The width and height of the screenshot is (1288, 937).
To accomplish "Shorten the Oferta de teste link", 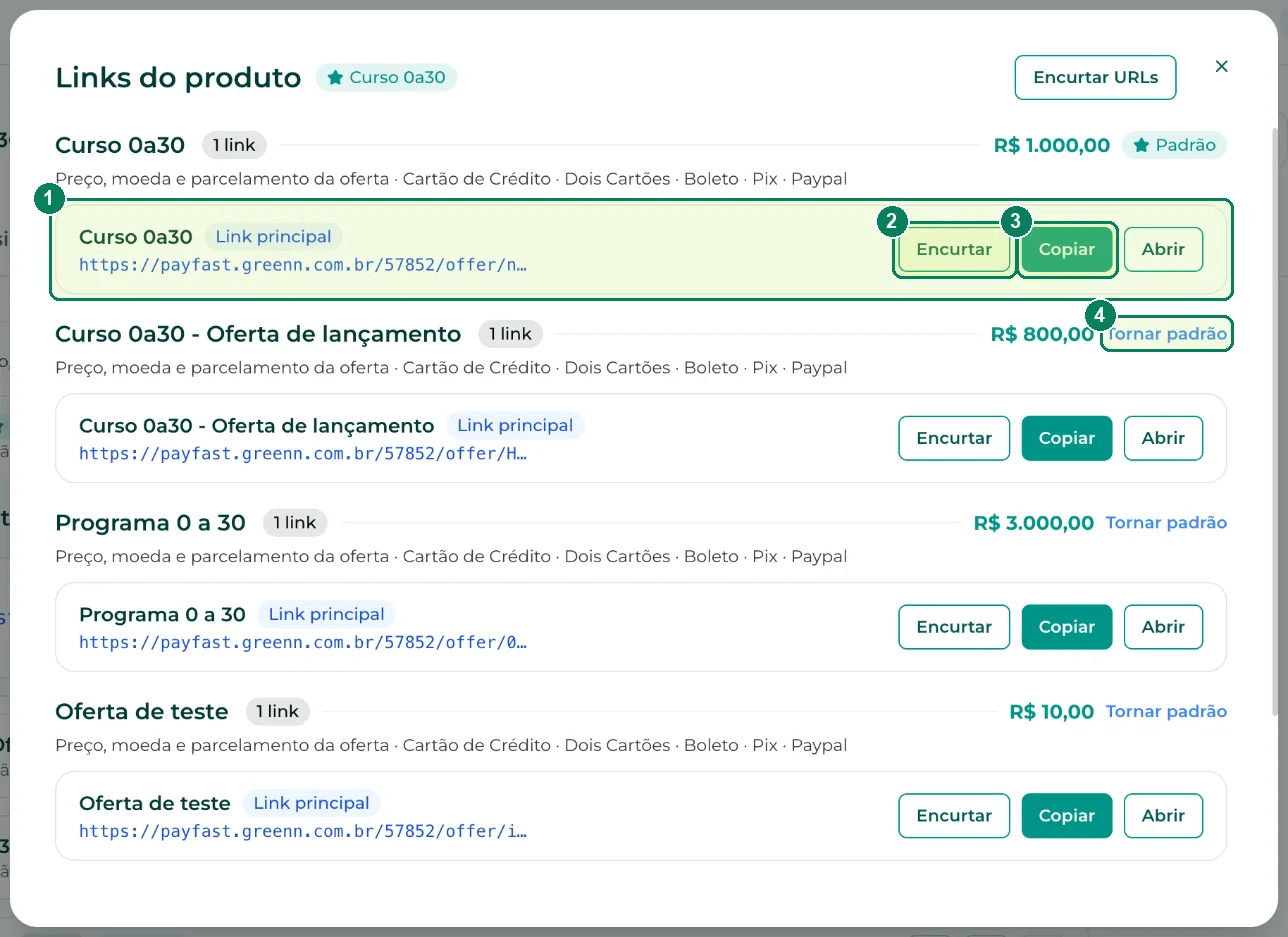I will [x=954, y=815].
